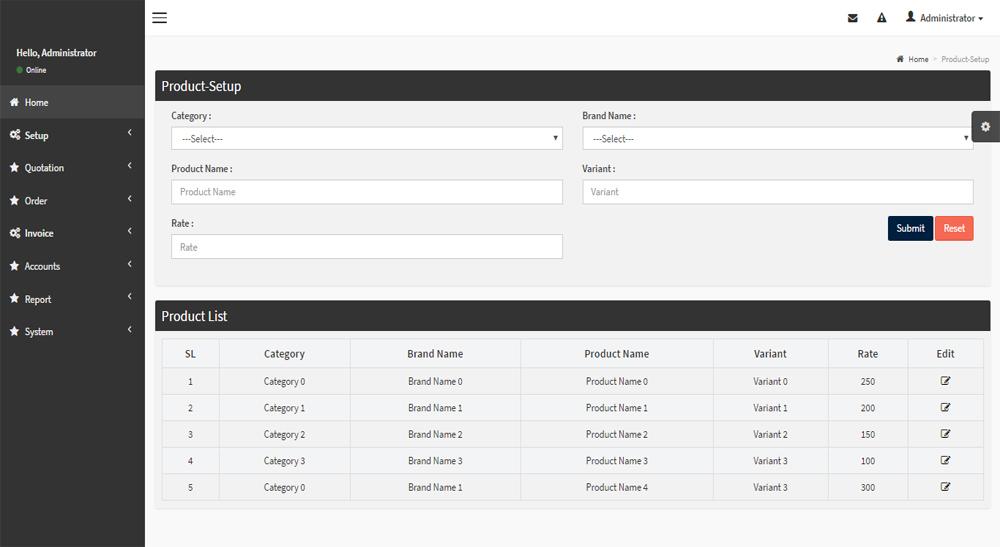Click the gears icon beside Setup

point(15,135)
